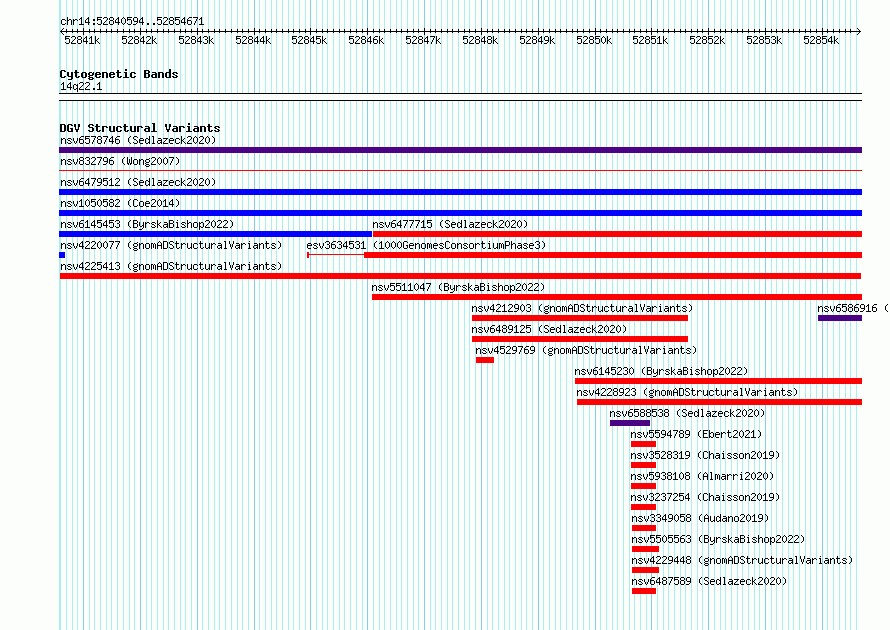
Task: Select the red nsv5511047 variant bar
Action: coord(617,297)
